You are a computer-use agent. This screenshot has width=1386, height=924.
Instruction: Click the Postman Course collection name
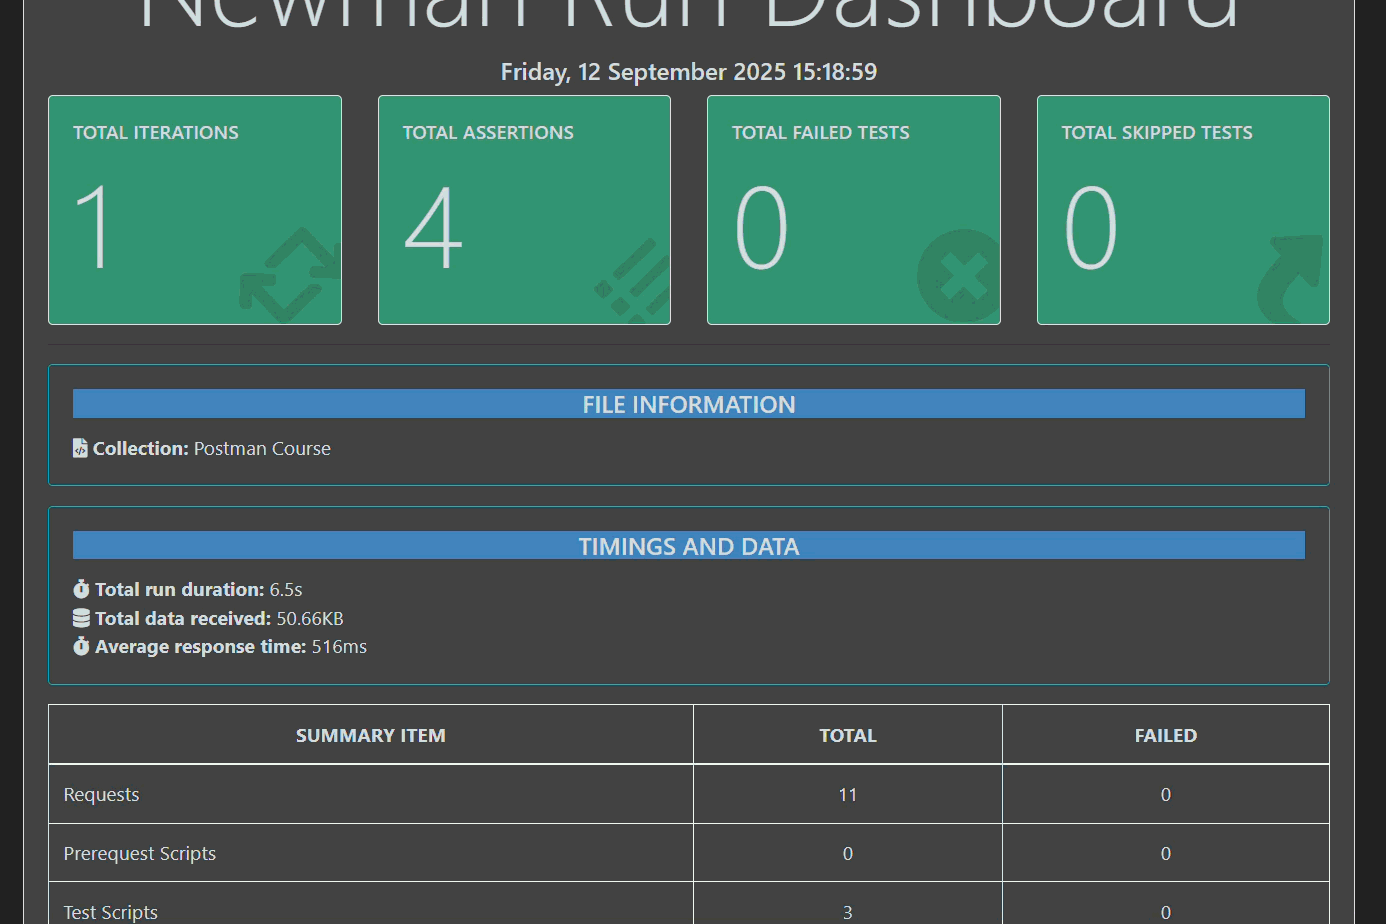click(262, 448)
